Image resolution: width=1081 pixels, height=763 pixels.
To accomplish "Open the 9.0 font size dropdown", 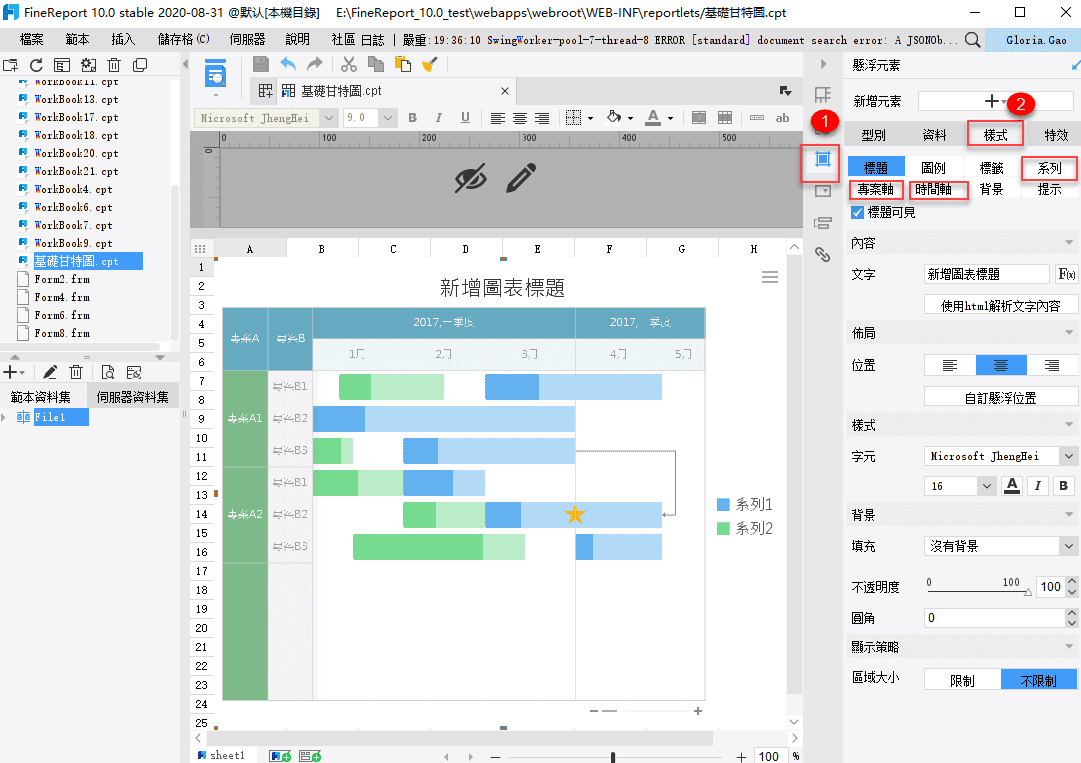I will (387, 118).
